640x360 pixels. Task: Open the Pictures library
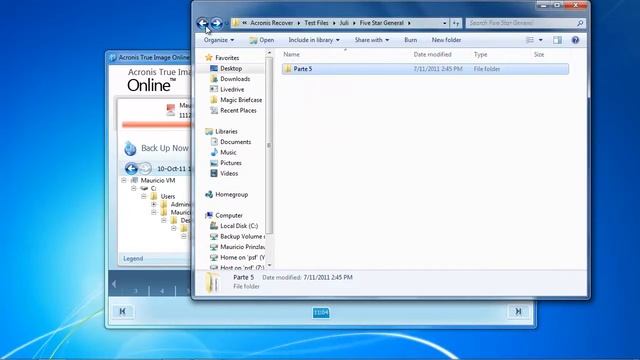click(x=231, y=163)
